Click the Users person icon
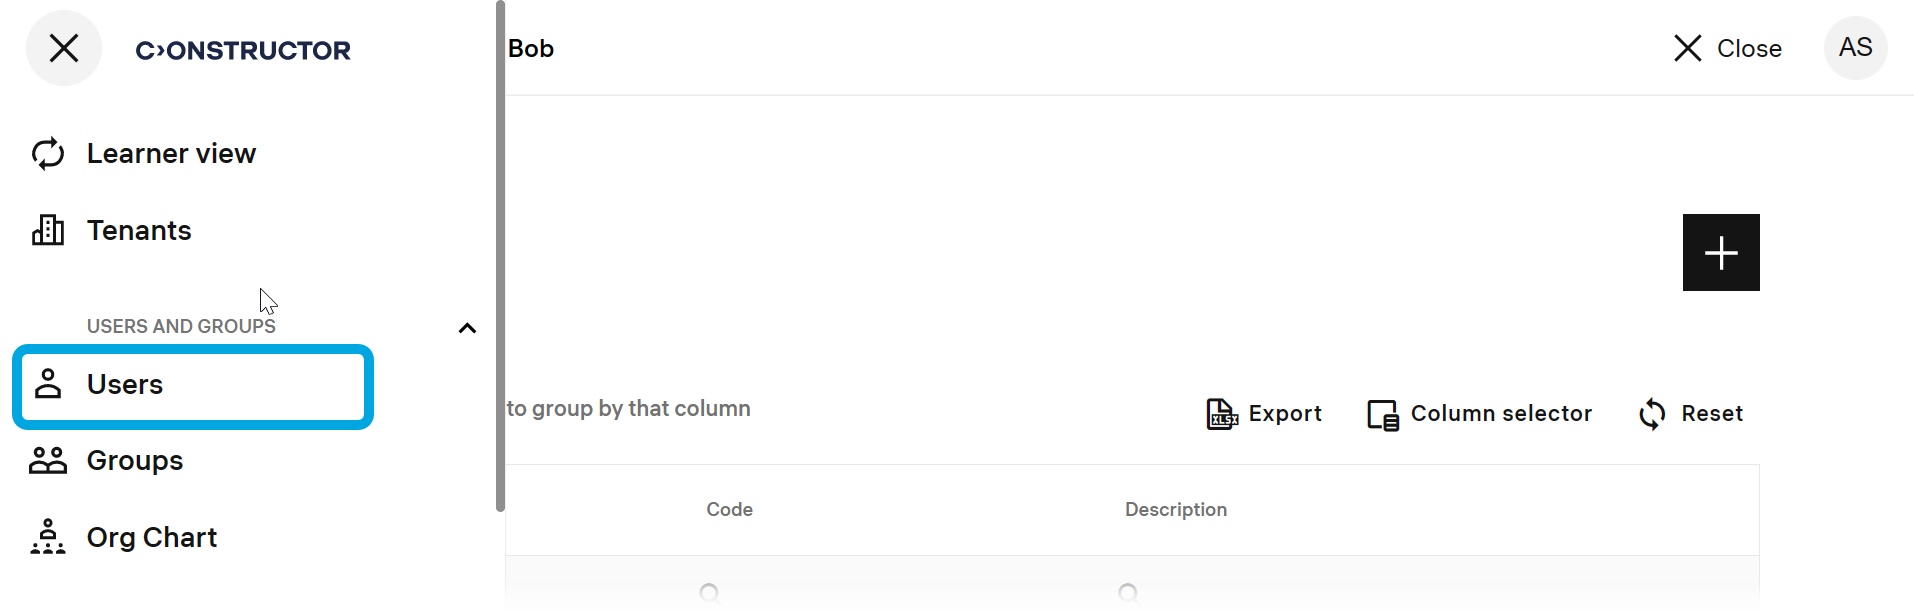This screenshot has height=611, width=1914. [48, 384]
